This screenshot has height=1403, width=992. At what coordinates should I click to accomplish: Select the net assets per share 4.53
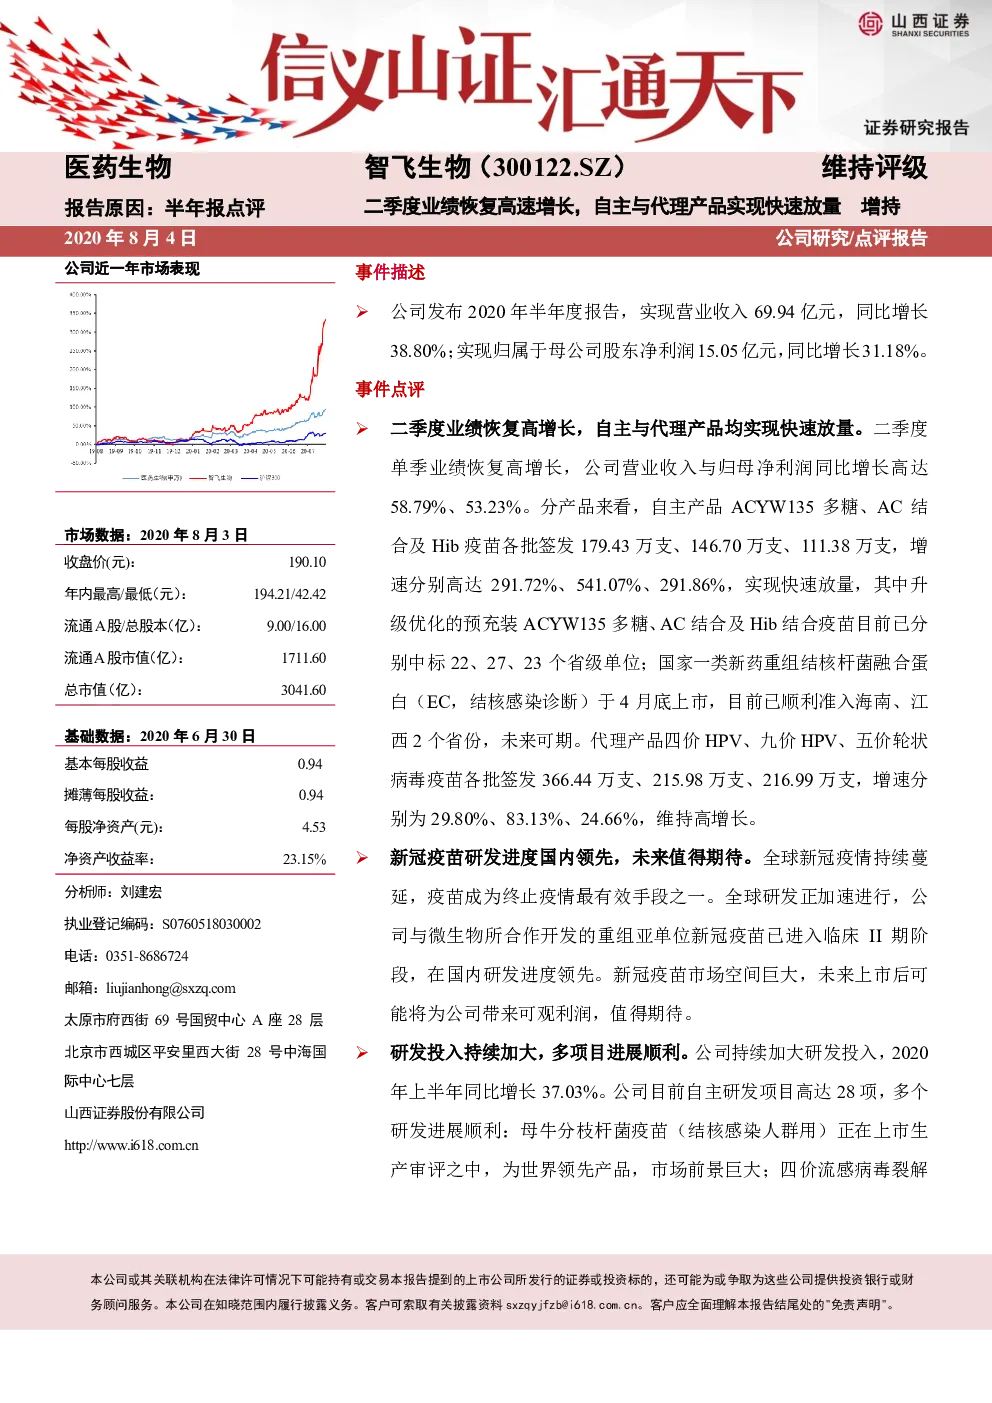[x=314, y=827]
